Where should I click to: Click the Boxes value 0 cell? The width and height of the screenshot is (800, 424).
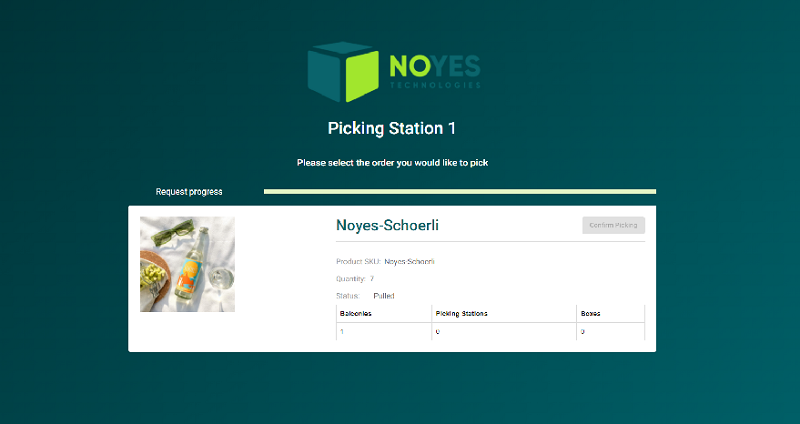click(583, 331)
